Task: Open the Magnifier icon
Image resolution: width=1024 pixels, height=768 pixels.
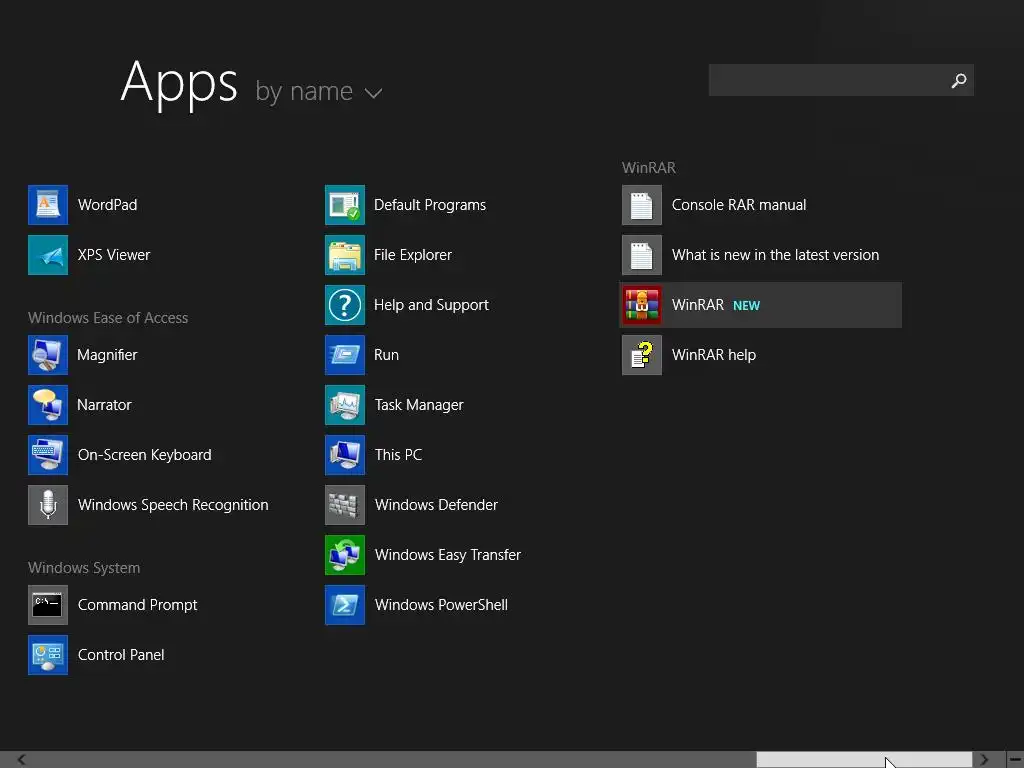Action: [48, 355]
